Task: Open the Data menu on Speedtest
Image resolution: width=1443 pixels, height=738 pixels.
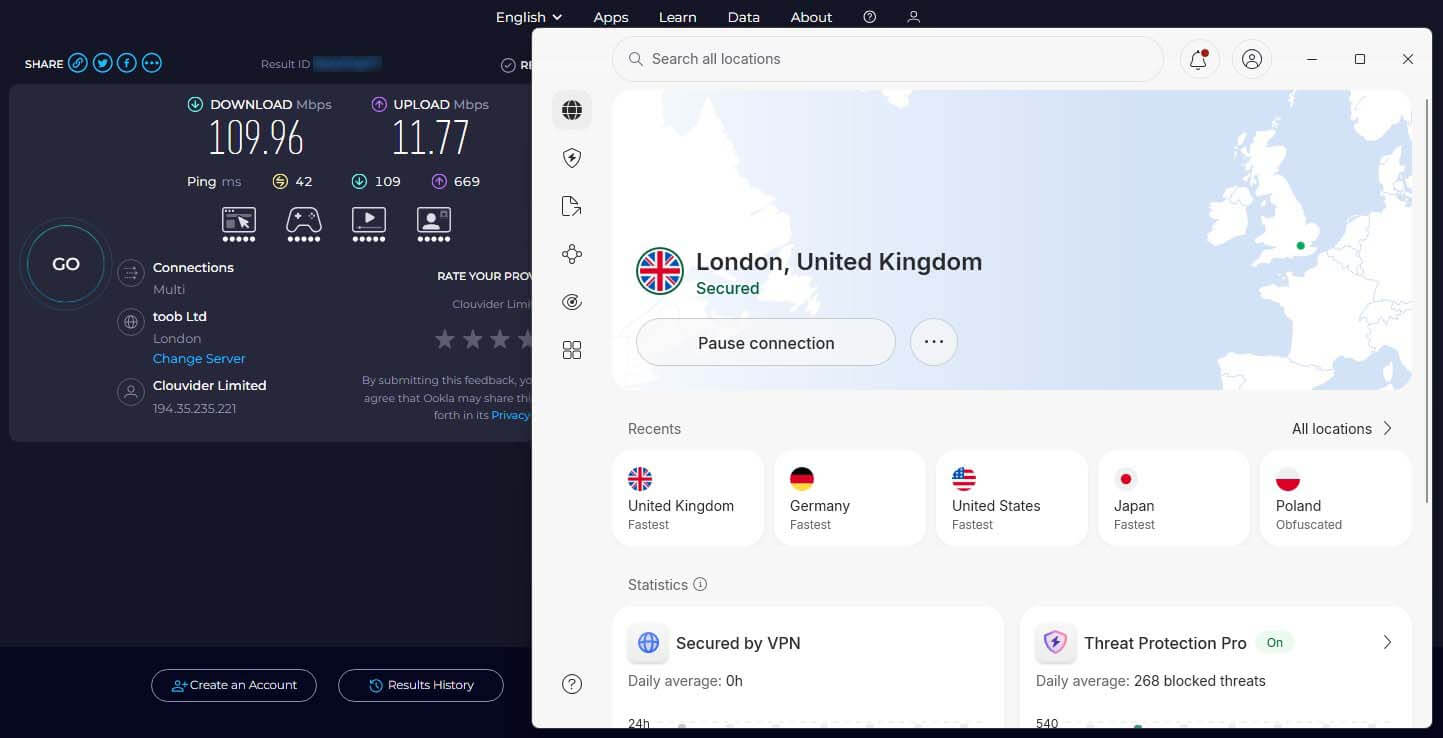Action: pos(744,17)
